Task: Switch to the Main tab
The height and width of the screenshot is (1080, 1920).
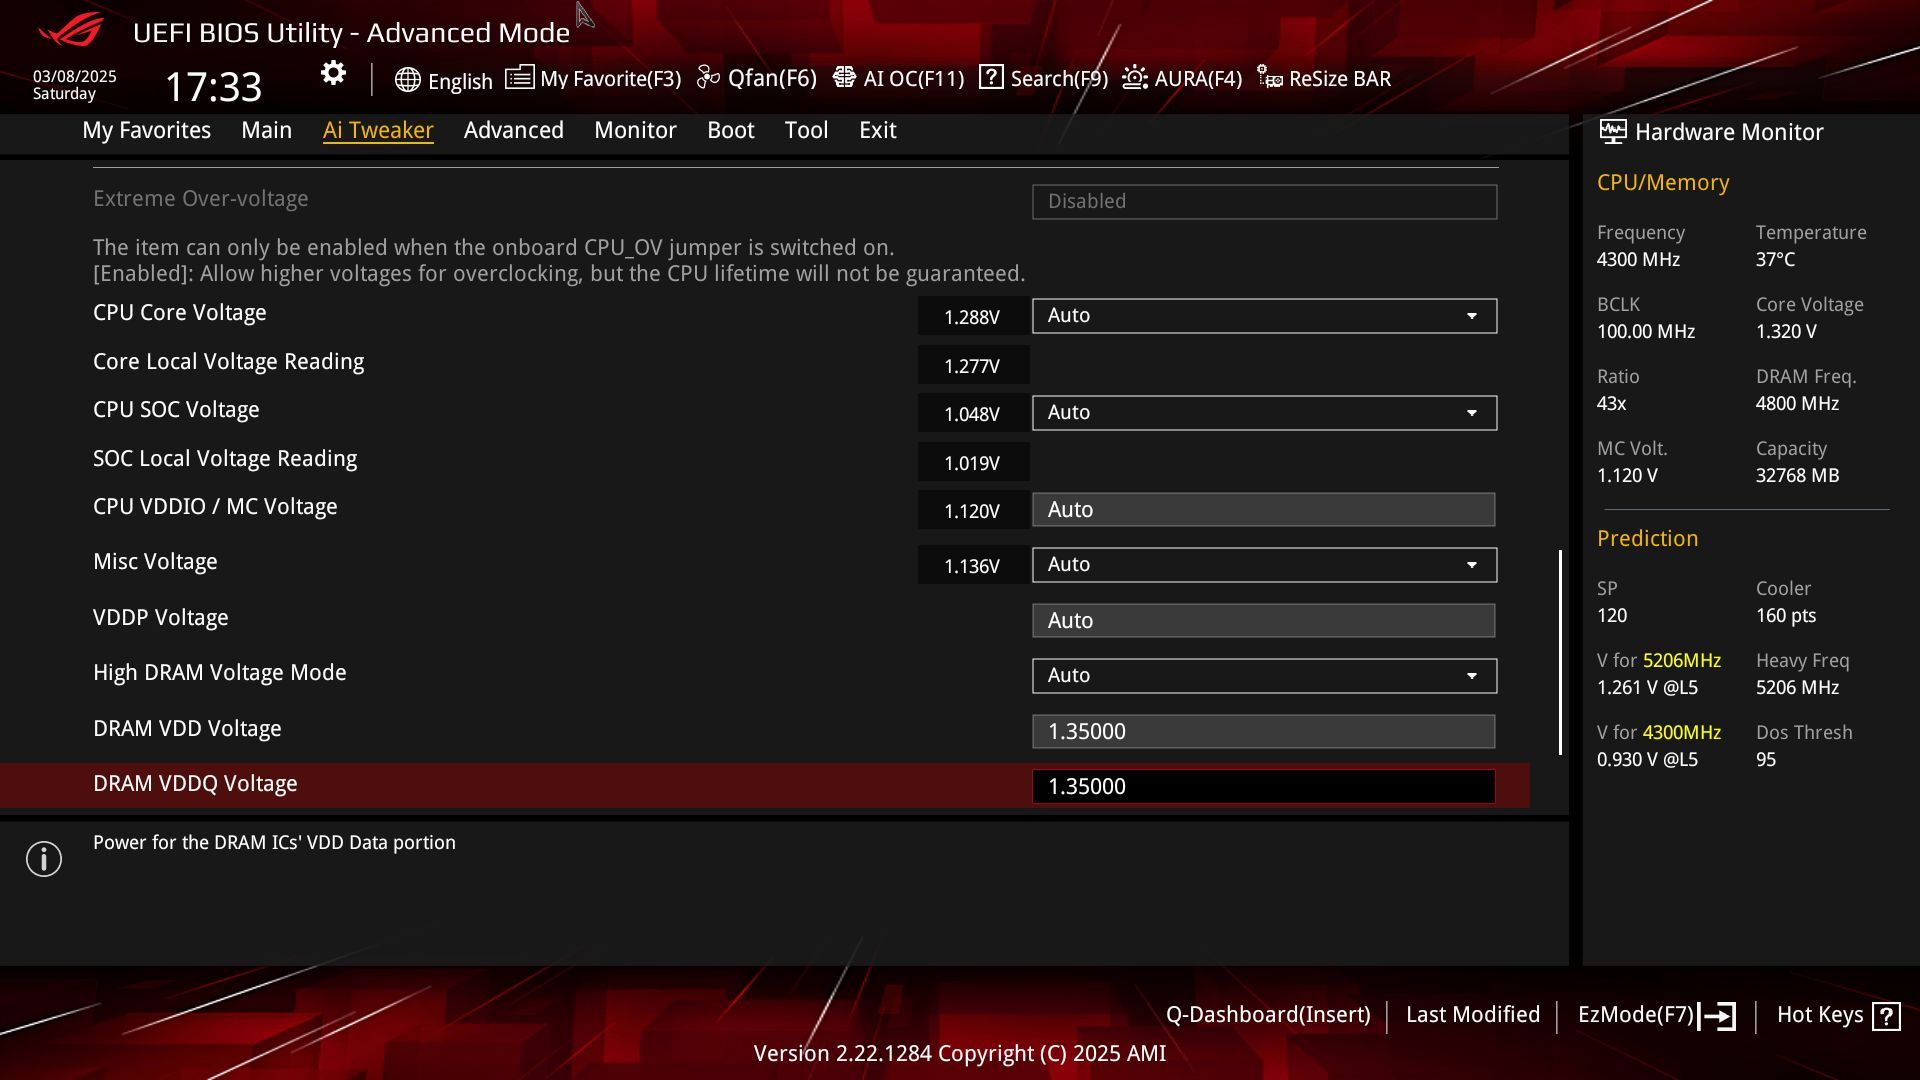Action: coord(266,130)
